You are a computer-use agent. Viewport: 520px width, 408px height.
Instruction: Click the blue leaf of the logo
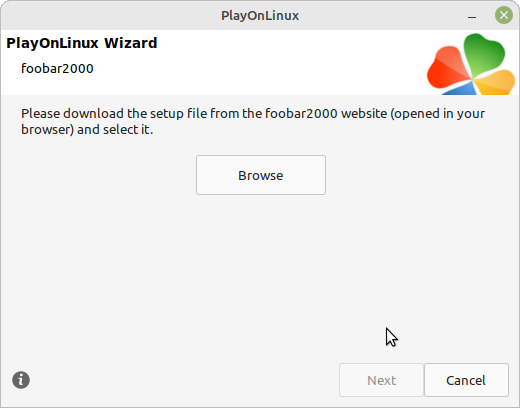(x=462, y=89)
